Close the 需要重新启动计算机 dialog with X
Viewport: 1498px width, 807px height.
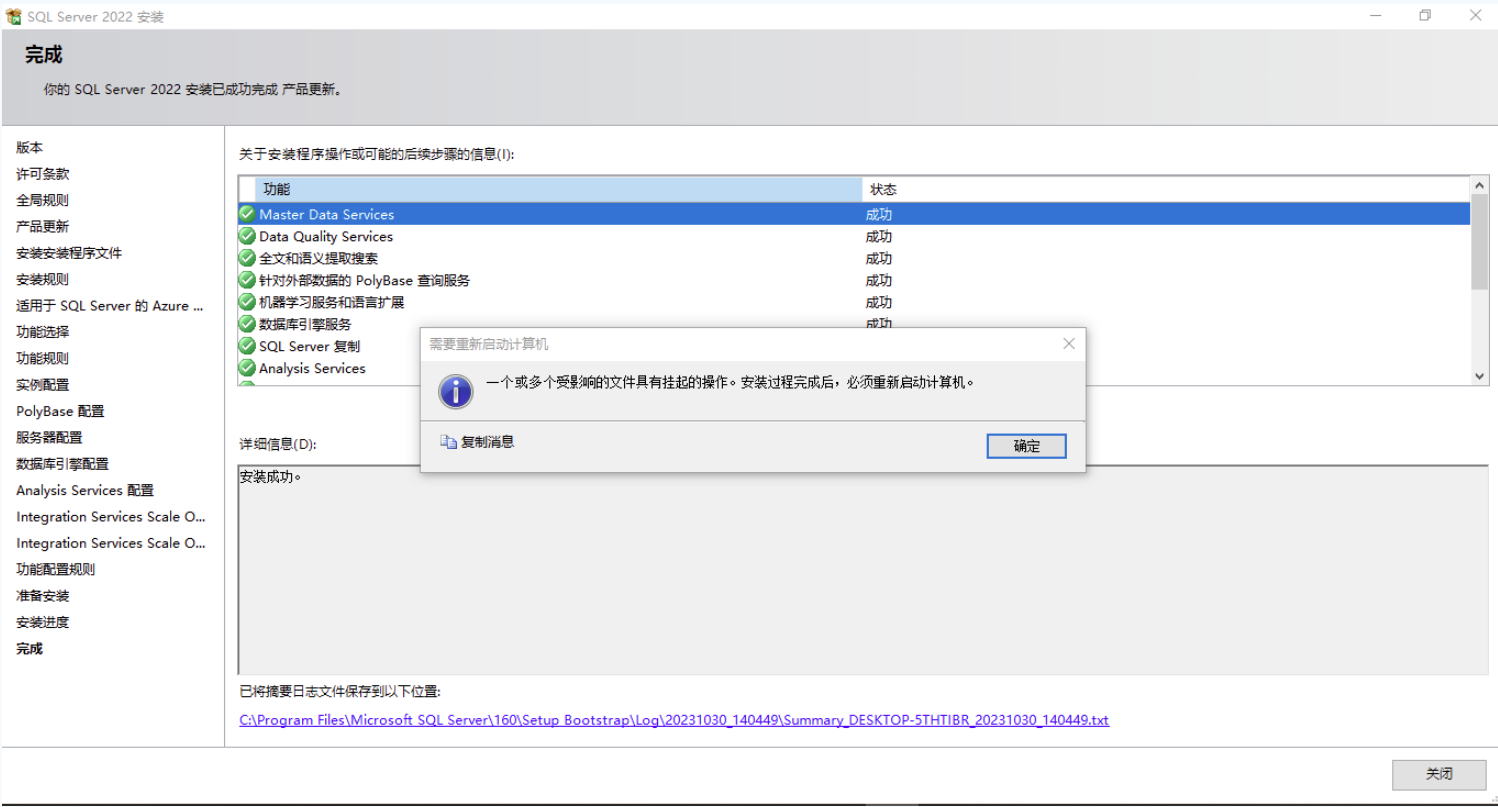pyautogui.click(x=1069, y=344)
